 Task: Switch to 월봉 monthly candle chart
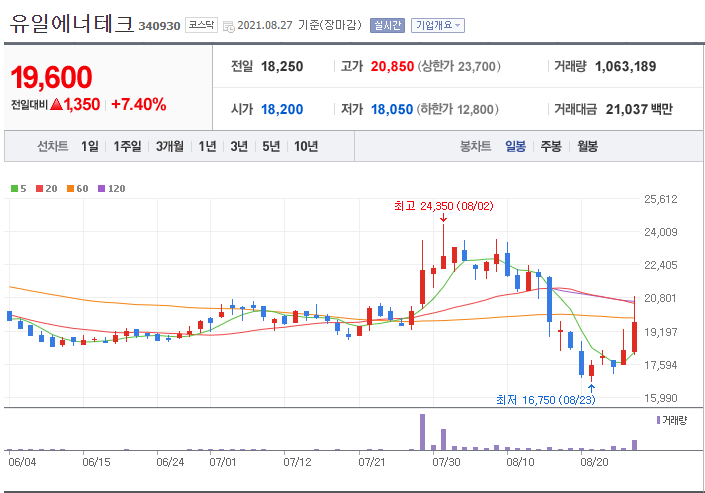(587, 146)
